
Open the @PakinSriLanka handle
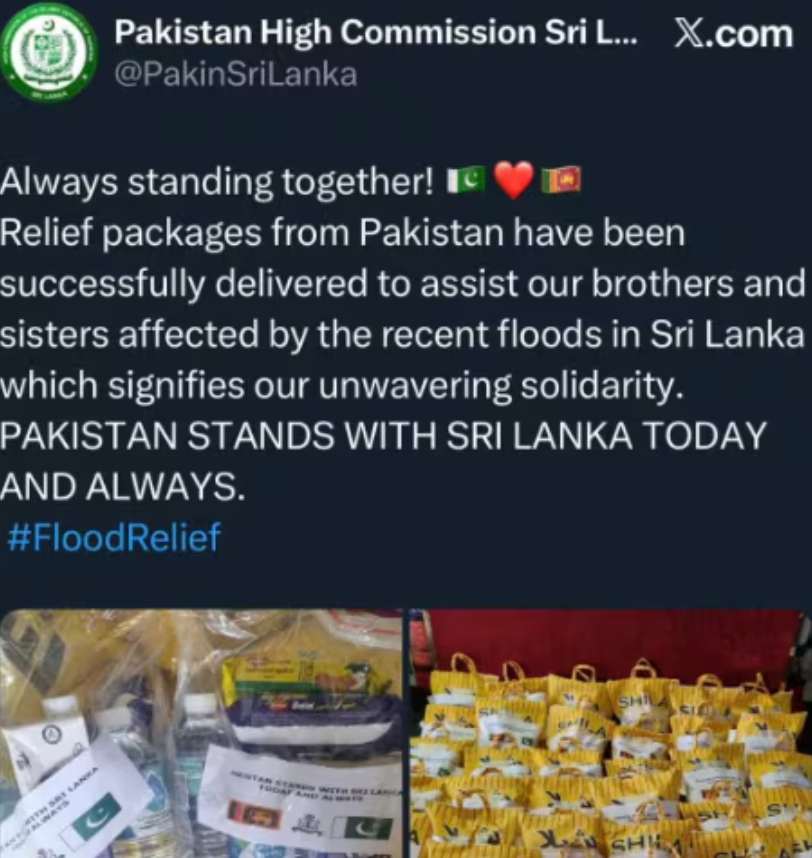(236, 74)
